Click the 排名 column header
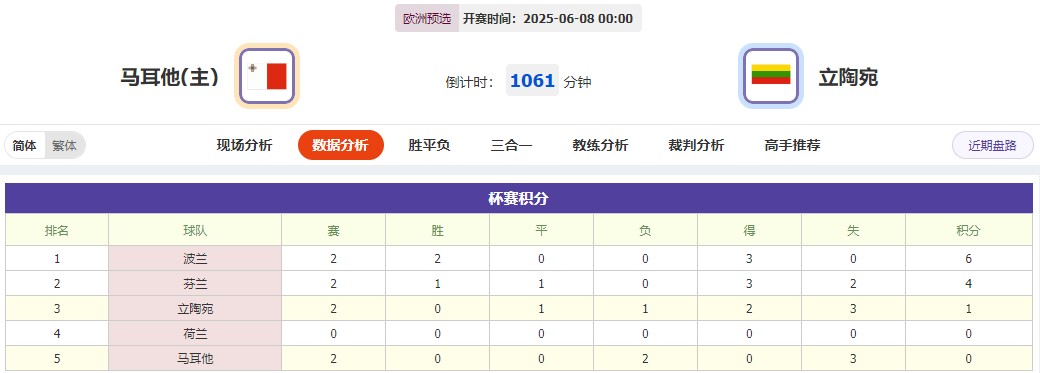 pos(57,230)
